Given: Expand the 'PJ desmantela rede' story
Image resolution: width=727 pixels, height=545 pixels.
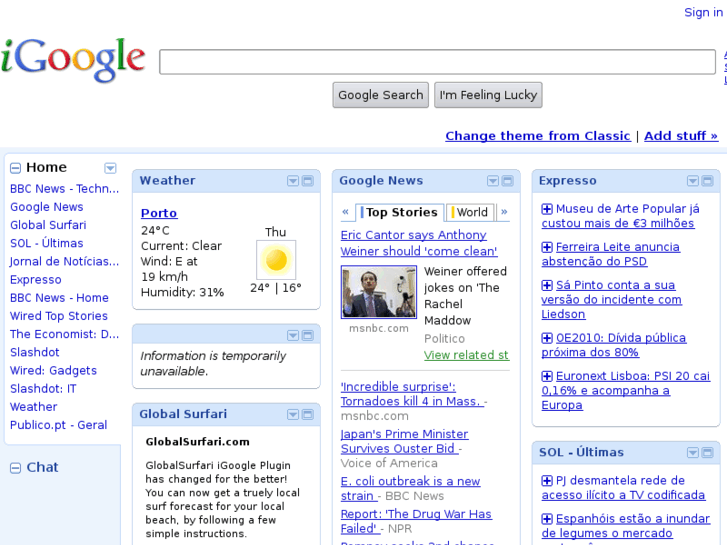Looking at the screenshot, I should (547, 481).
